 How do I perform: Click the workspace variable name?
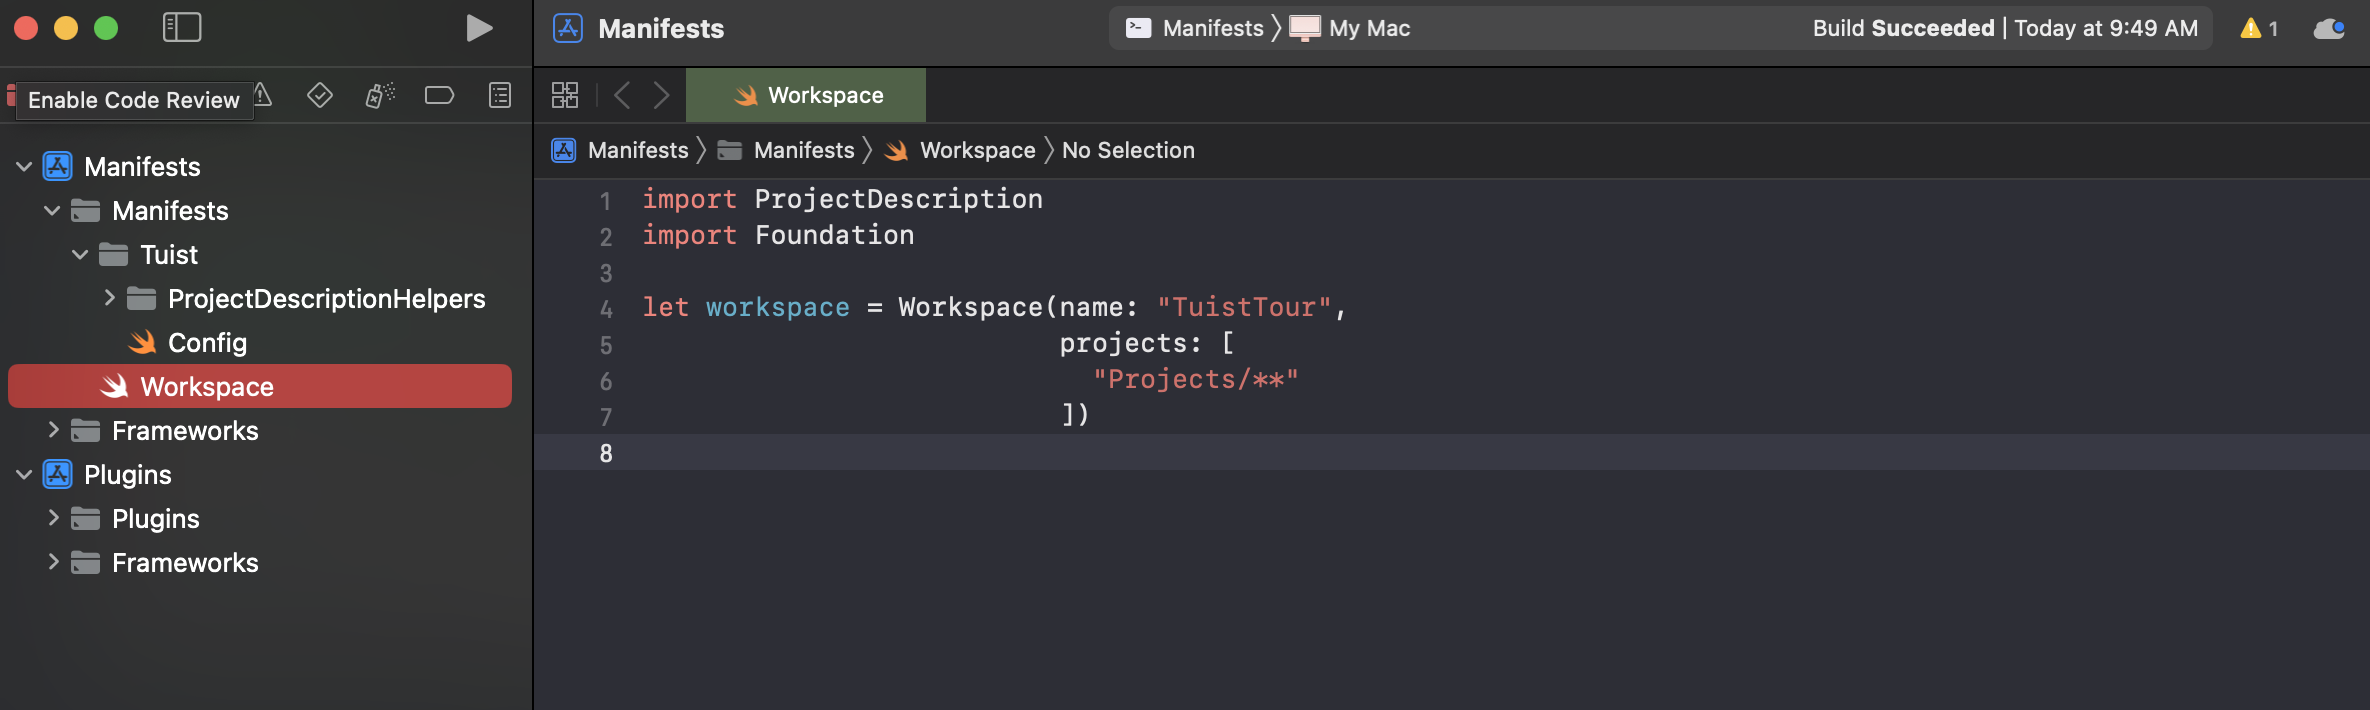[x=777, y=307]
